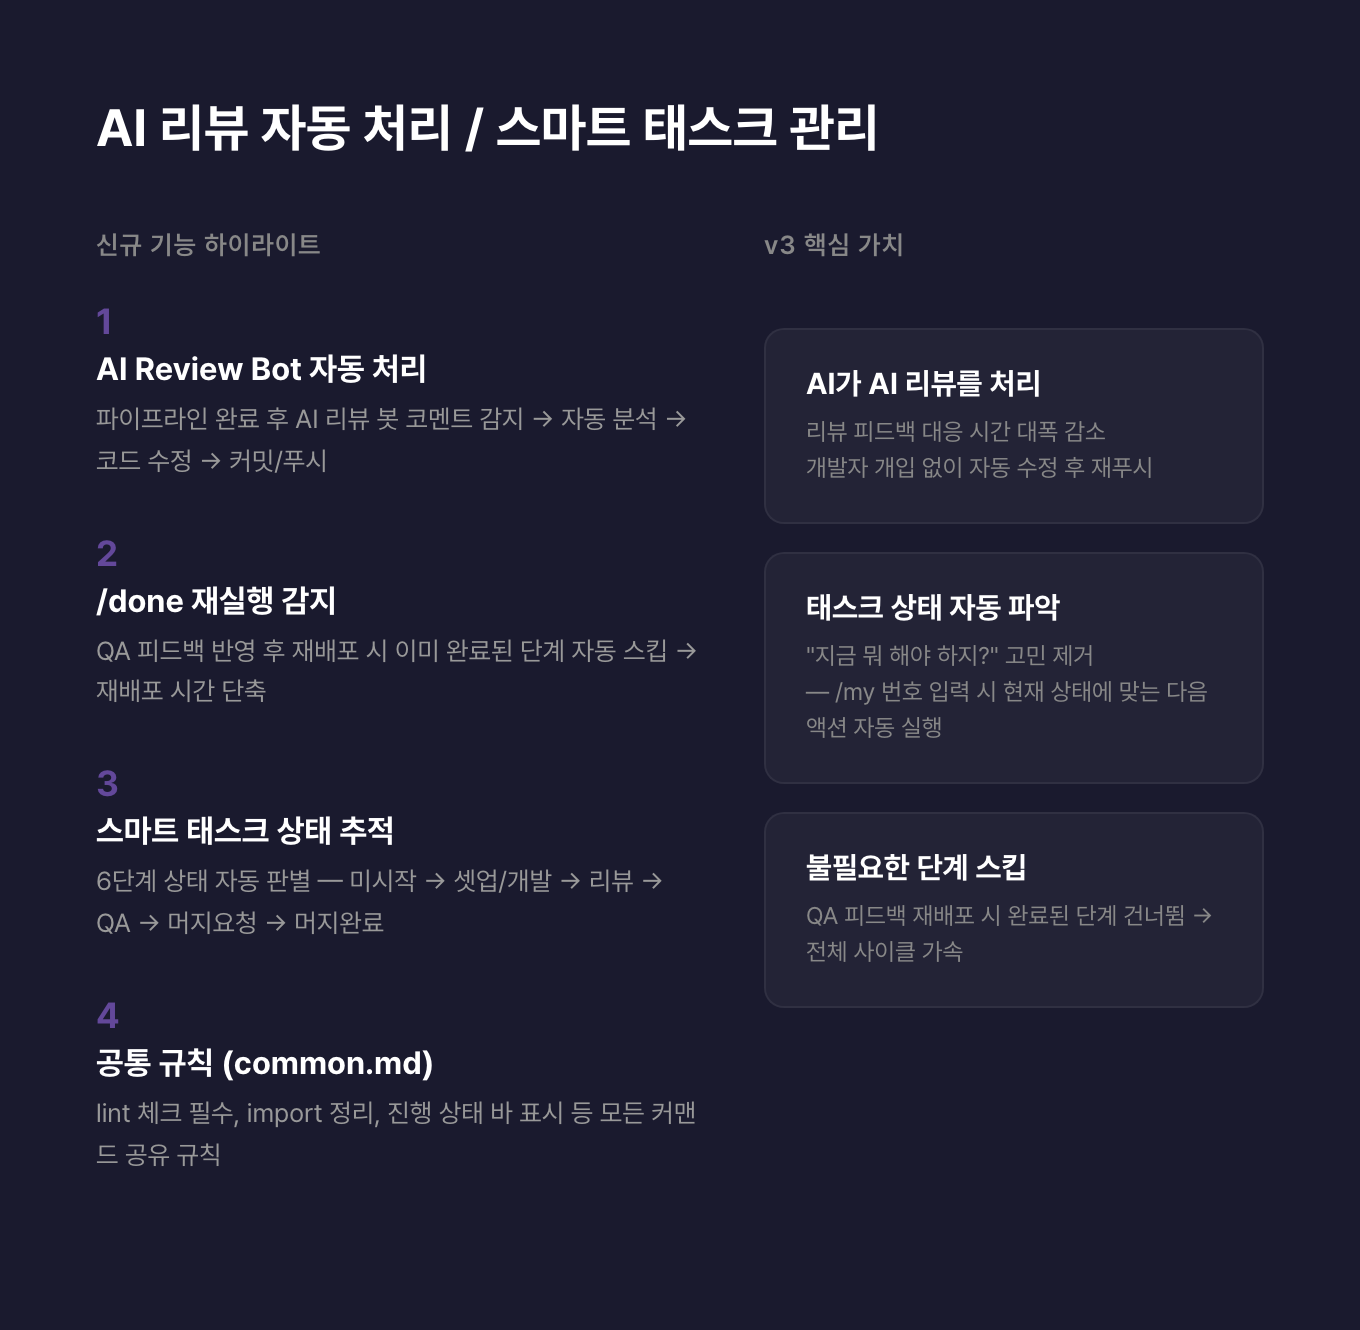
Task: Open the "태스크 상태 자동 파악" card title
Action: pos(932,607)
